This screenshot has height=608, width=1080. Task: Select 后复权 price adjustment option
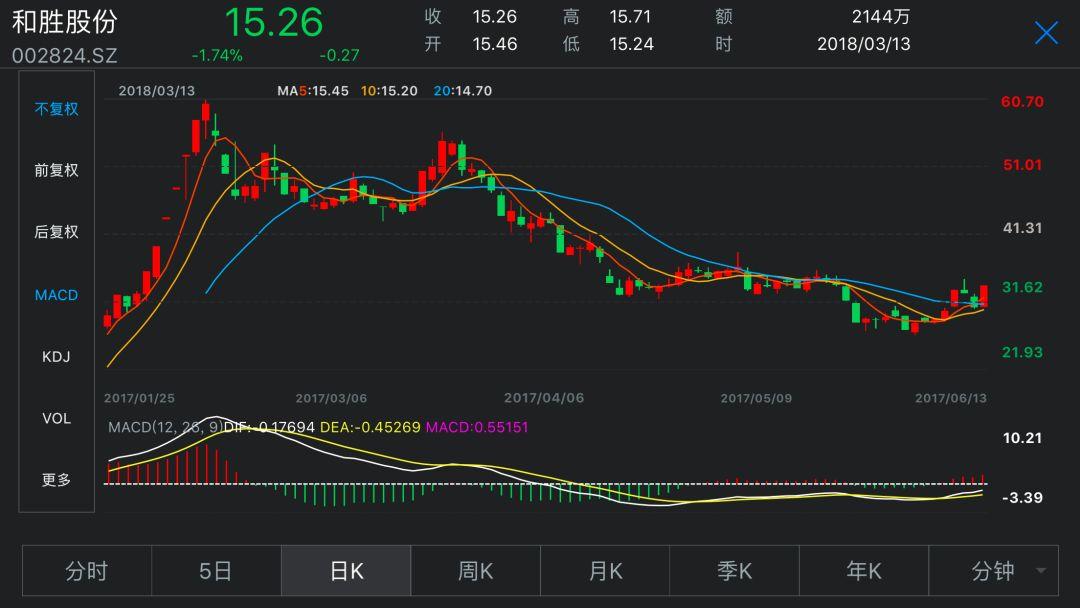56,232
